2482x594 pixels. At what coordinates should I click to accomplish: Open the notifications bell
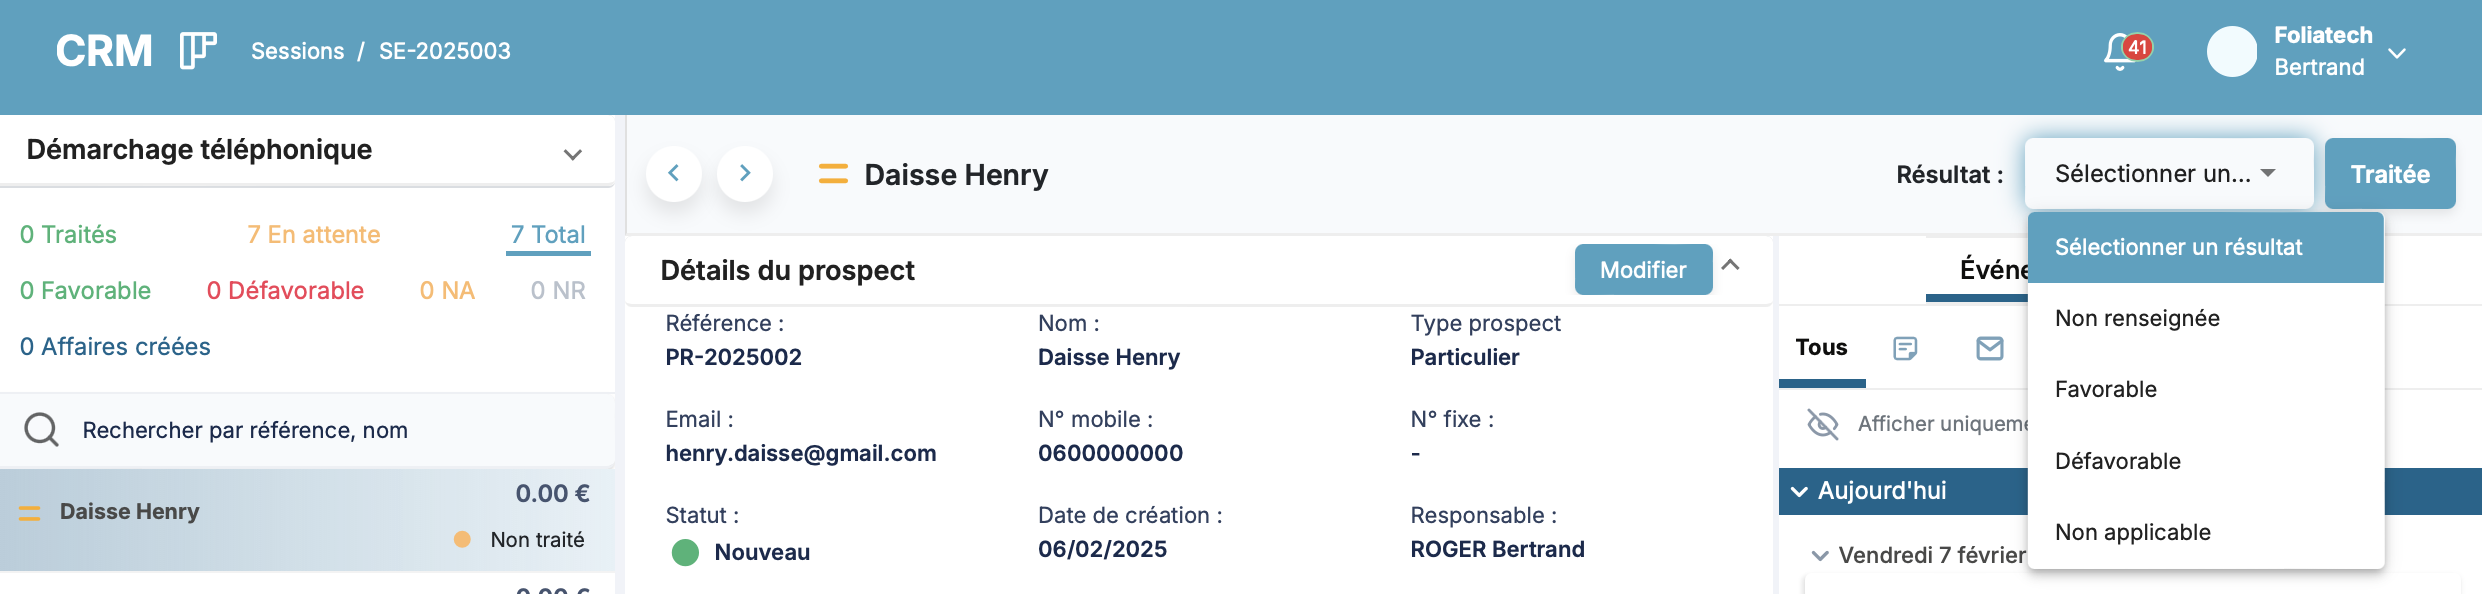(2120, 51)
